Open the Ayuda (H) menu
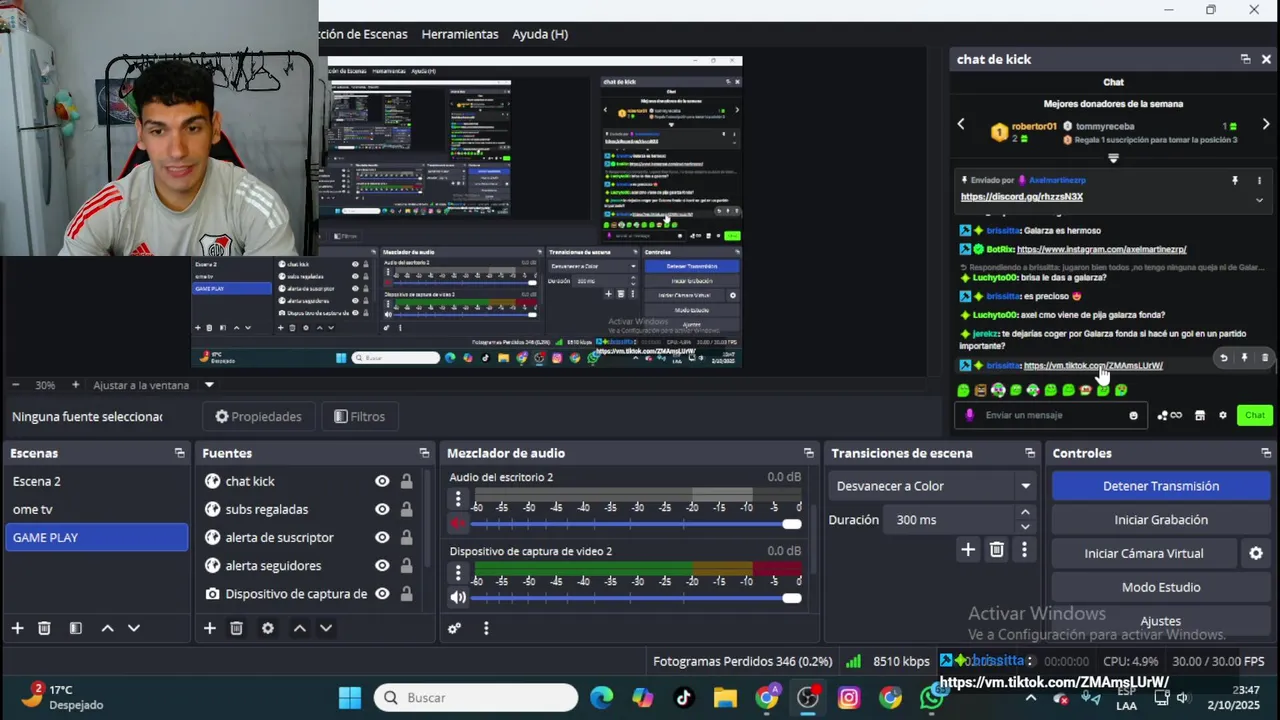1280x720 pixels. pyautogui.click(x=540, y=34)
